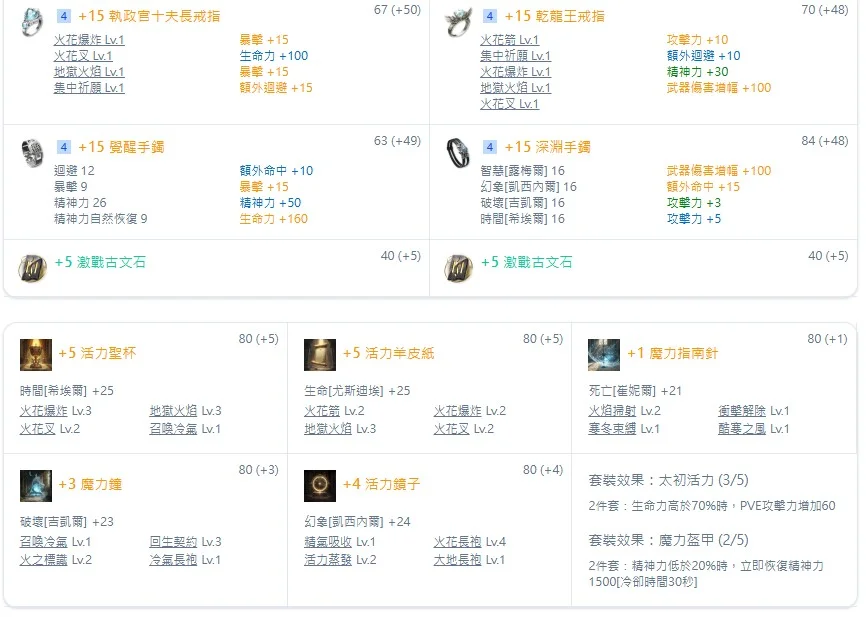
Task: Select the 活力鏡子 mirror icon
Action: click(x=320, y=486)
